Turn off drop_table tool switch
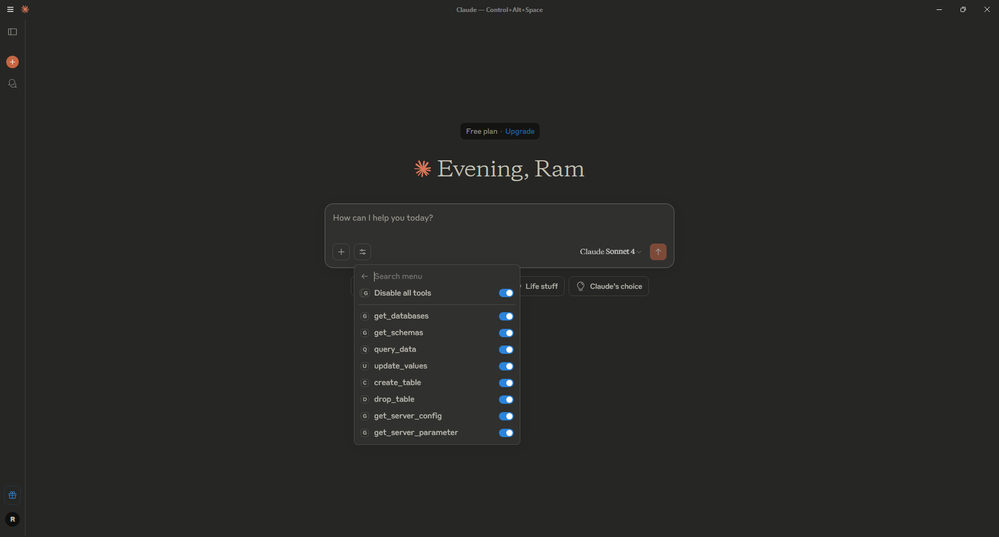Viewport: 999px width, 537px height. coord(506,399)
